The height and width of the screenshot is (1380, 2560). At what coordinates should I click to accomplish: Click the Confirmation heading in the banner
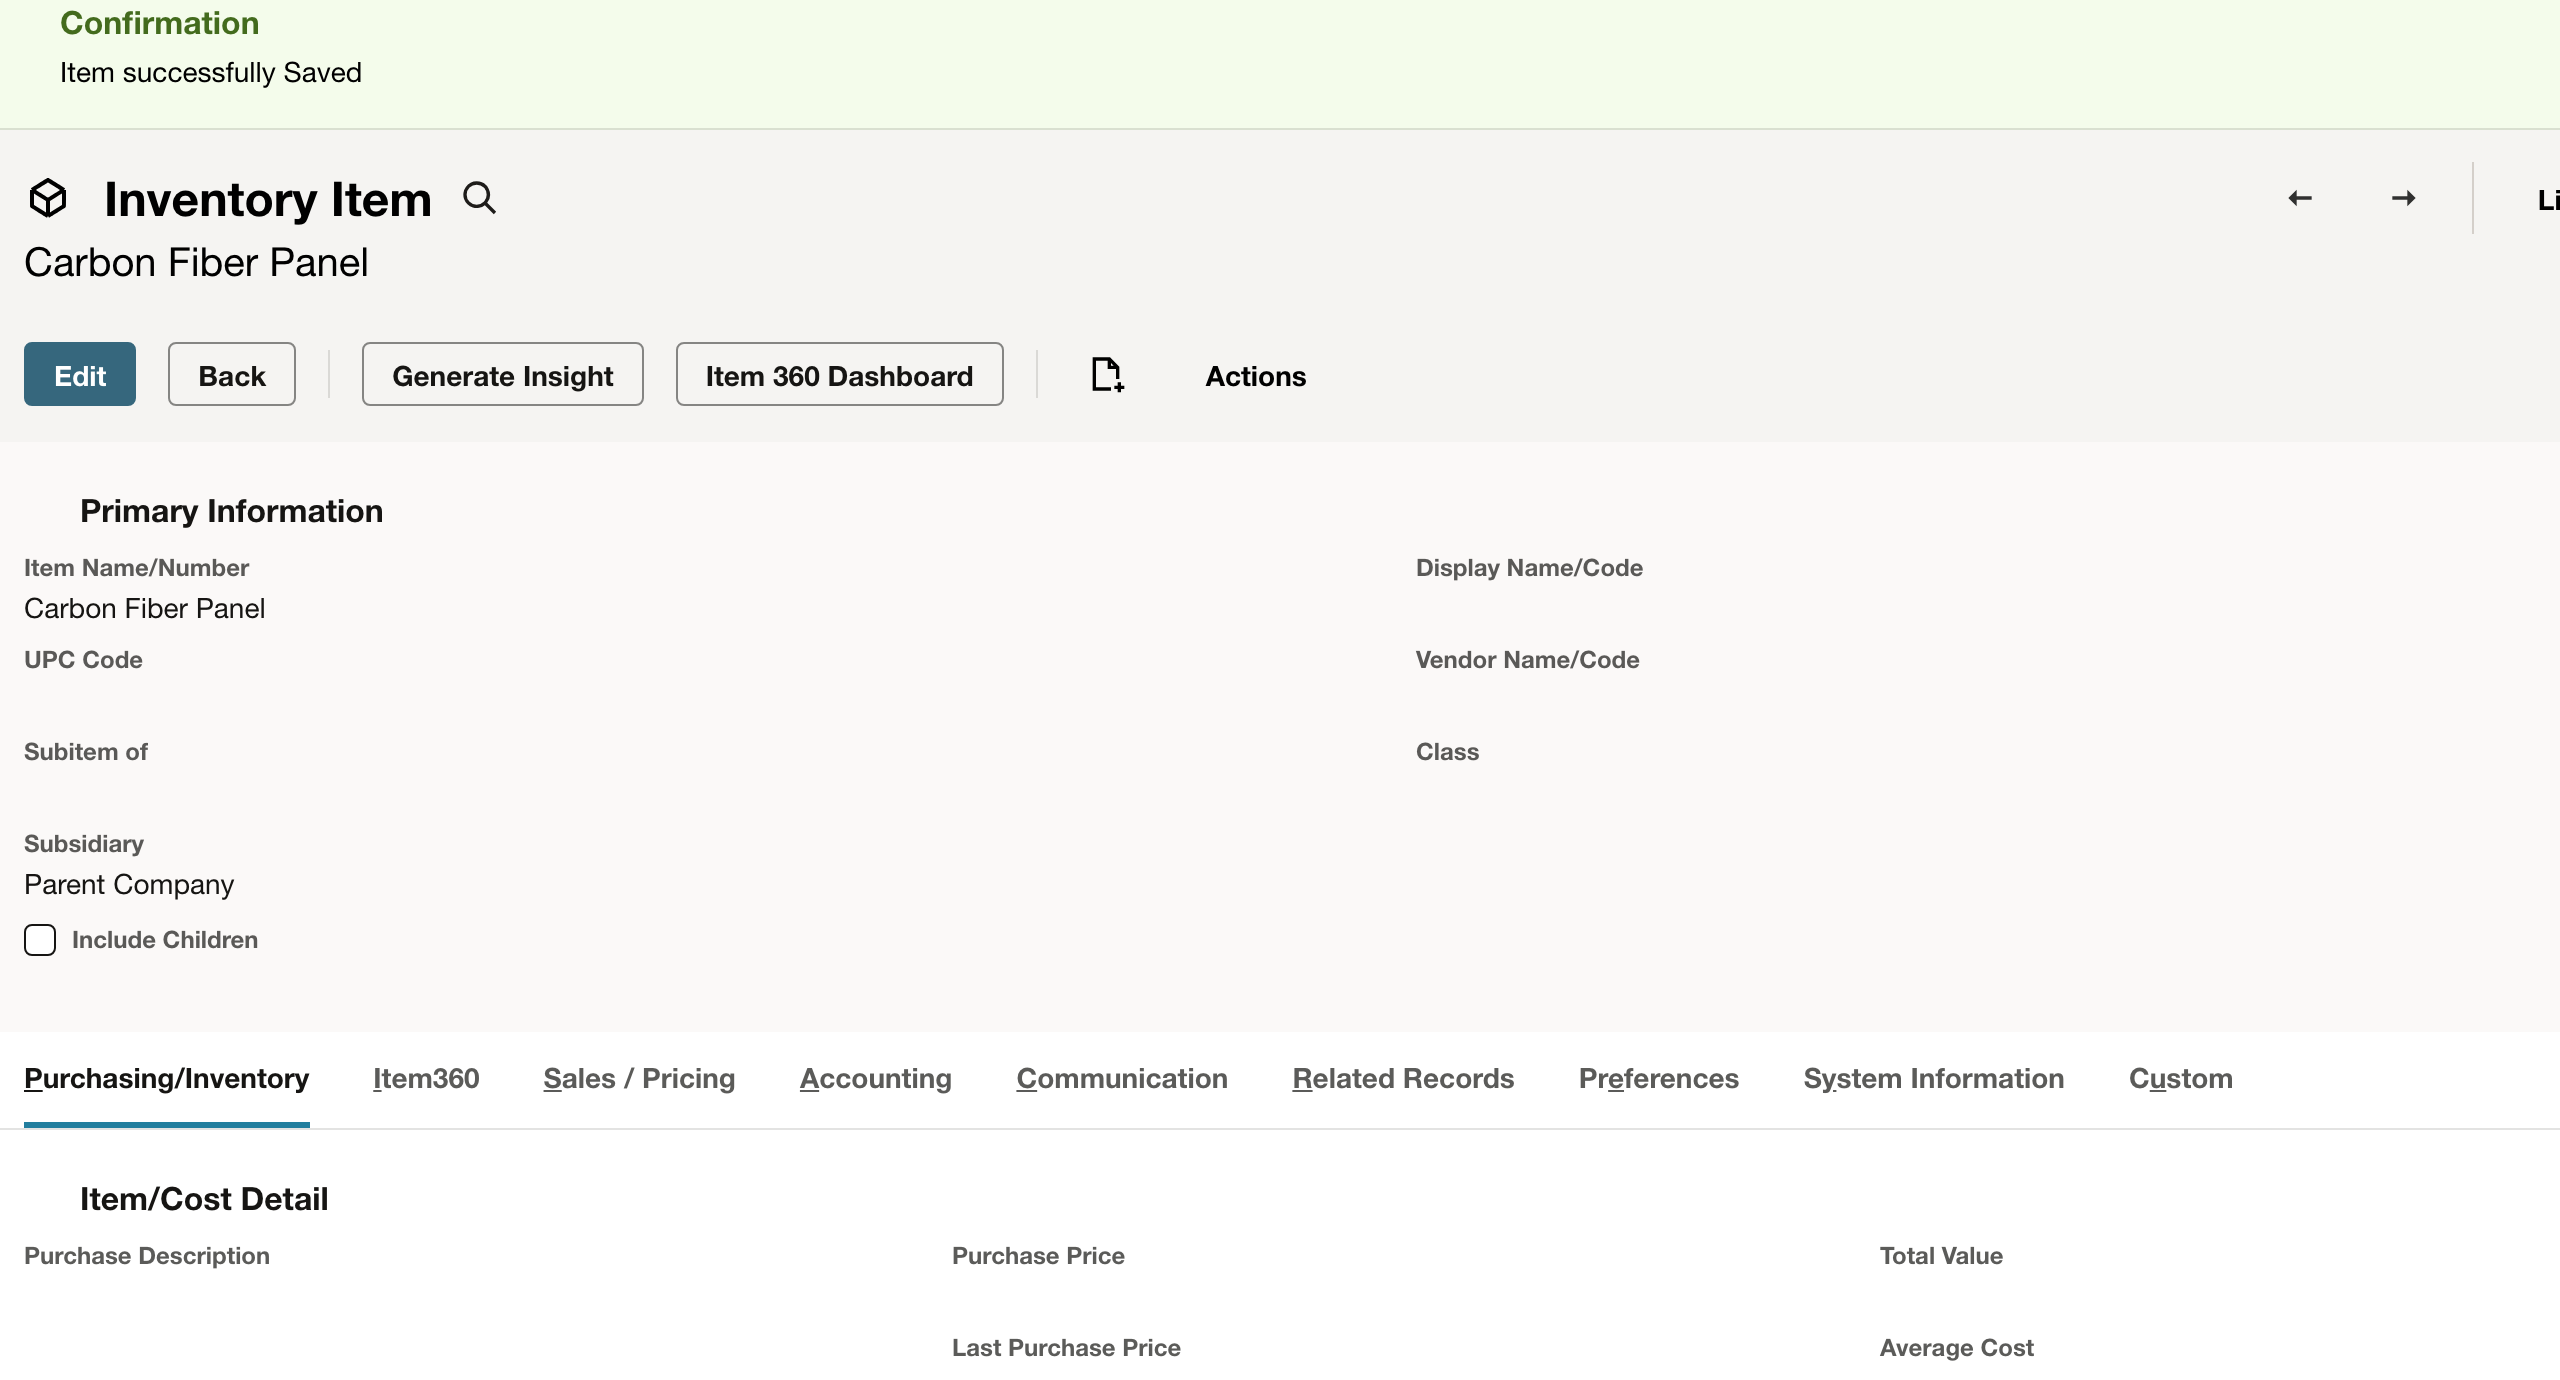point(160,23)
